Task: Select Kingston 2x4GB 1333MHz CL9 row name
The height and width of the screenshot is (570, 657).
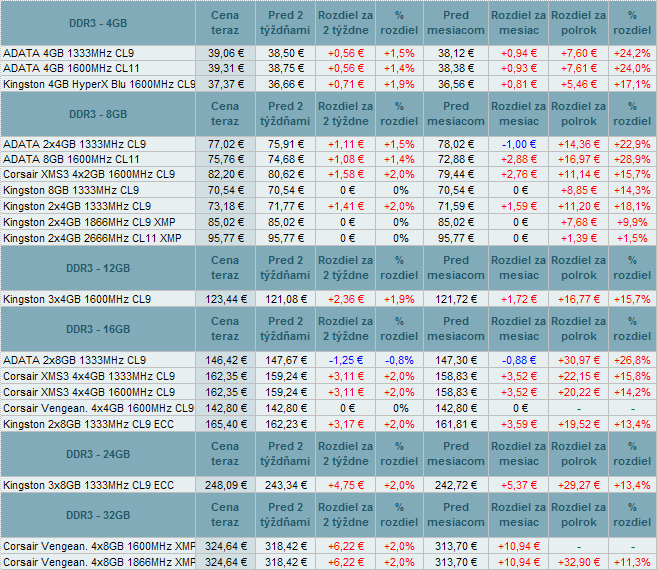Action: (x=77, y=206)
